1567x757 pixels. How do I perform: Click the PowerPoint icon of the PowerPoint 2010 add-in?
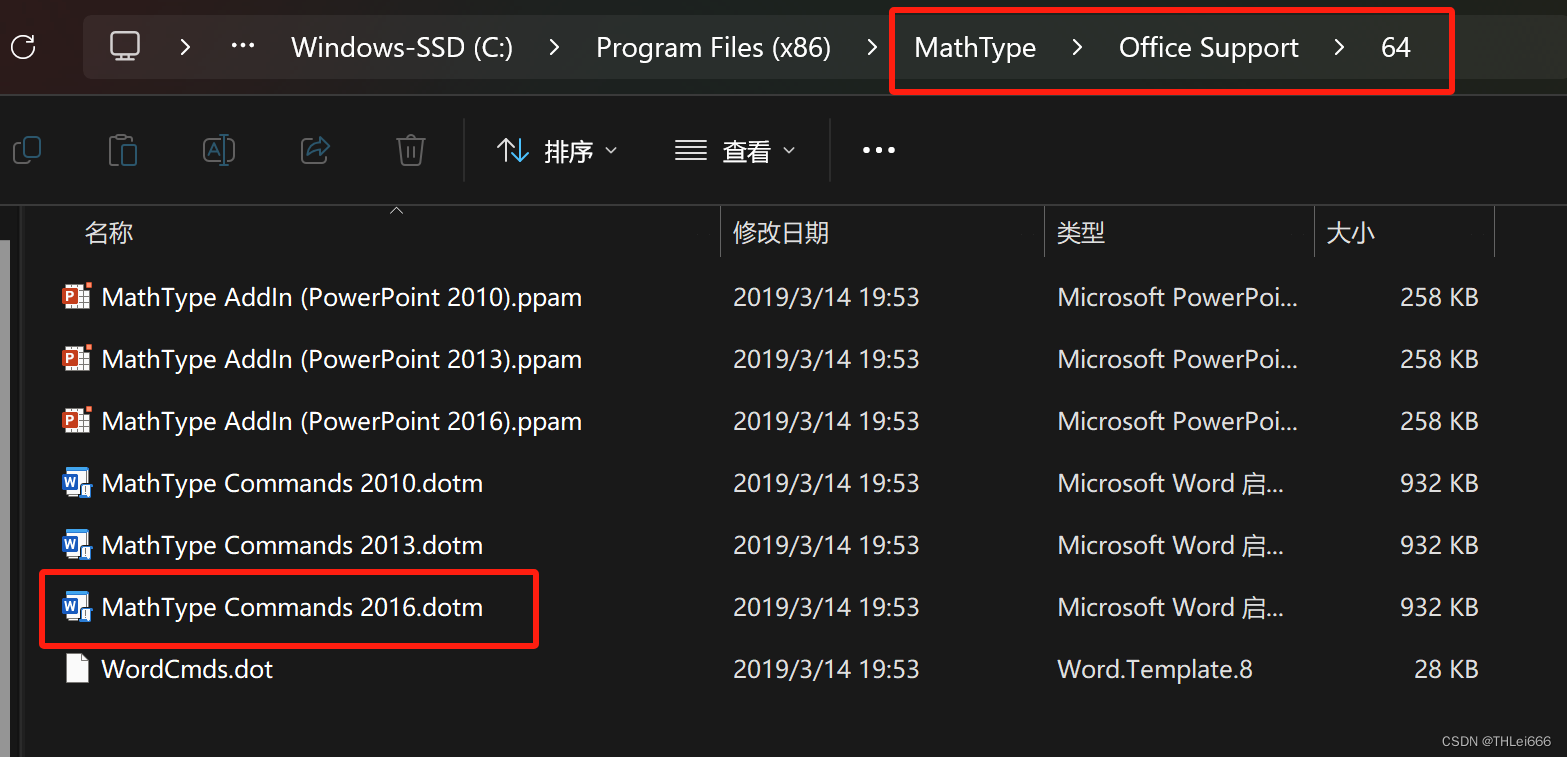coord(77,297)
